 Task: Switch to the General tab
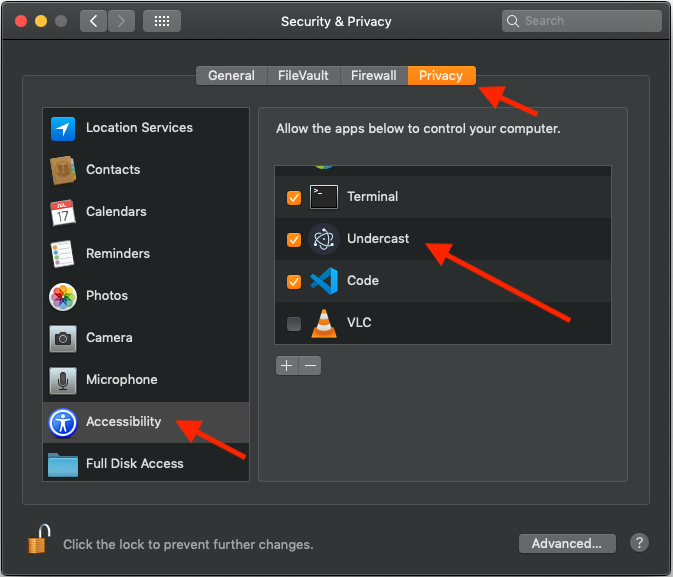(232, 76)
